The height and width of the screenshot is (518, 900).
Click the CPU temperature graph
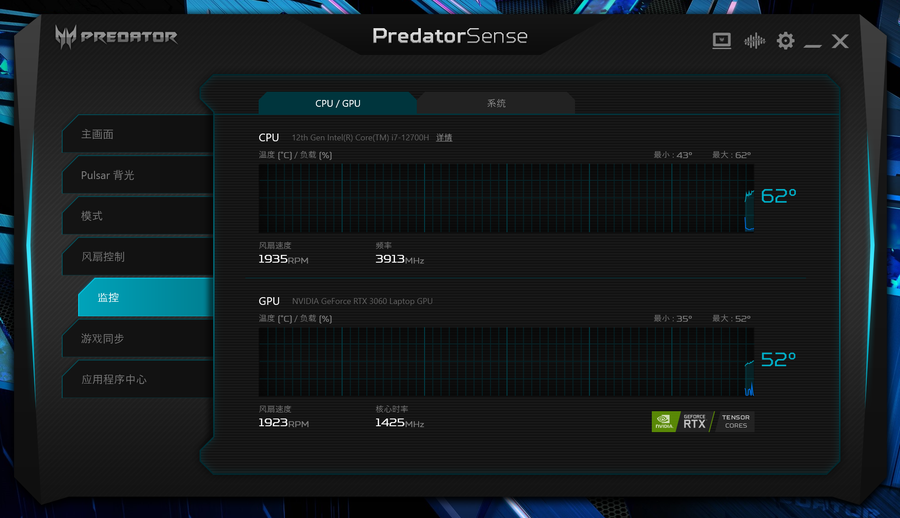(x=505, y=198)
